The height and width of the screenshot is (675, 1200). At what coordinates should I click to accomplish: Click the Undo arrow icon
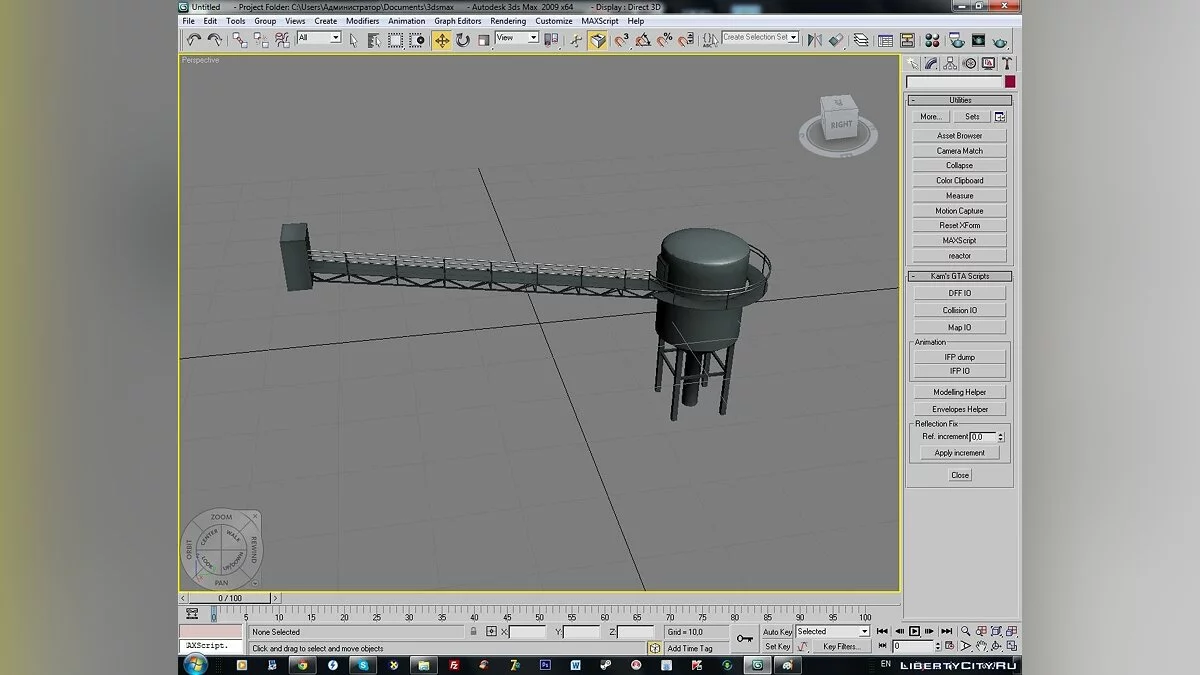(x=194, y=40)
